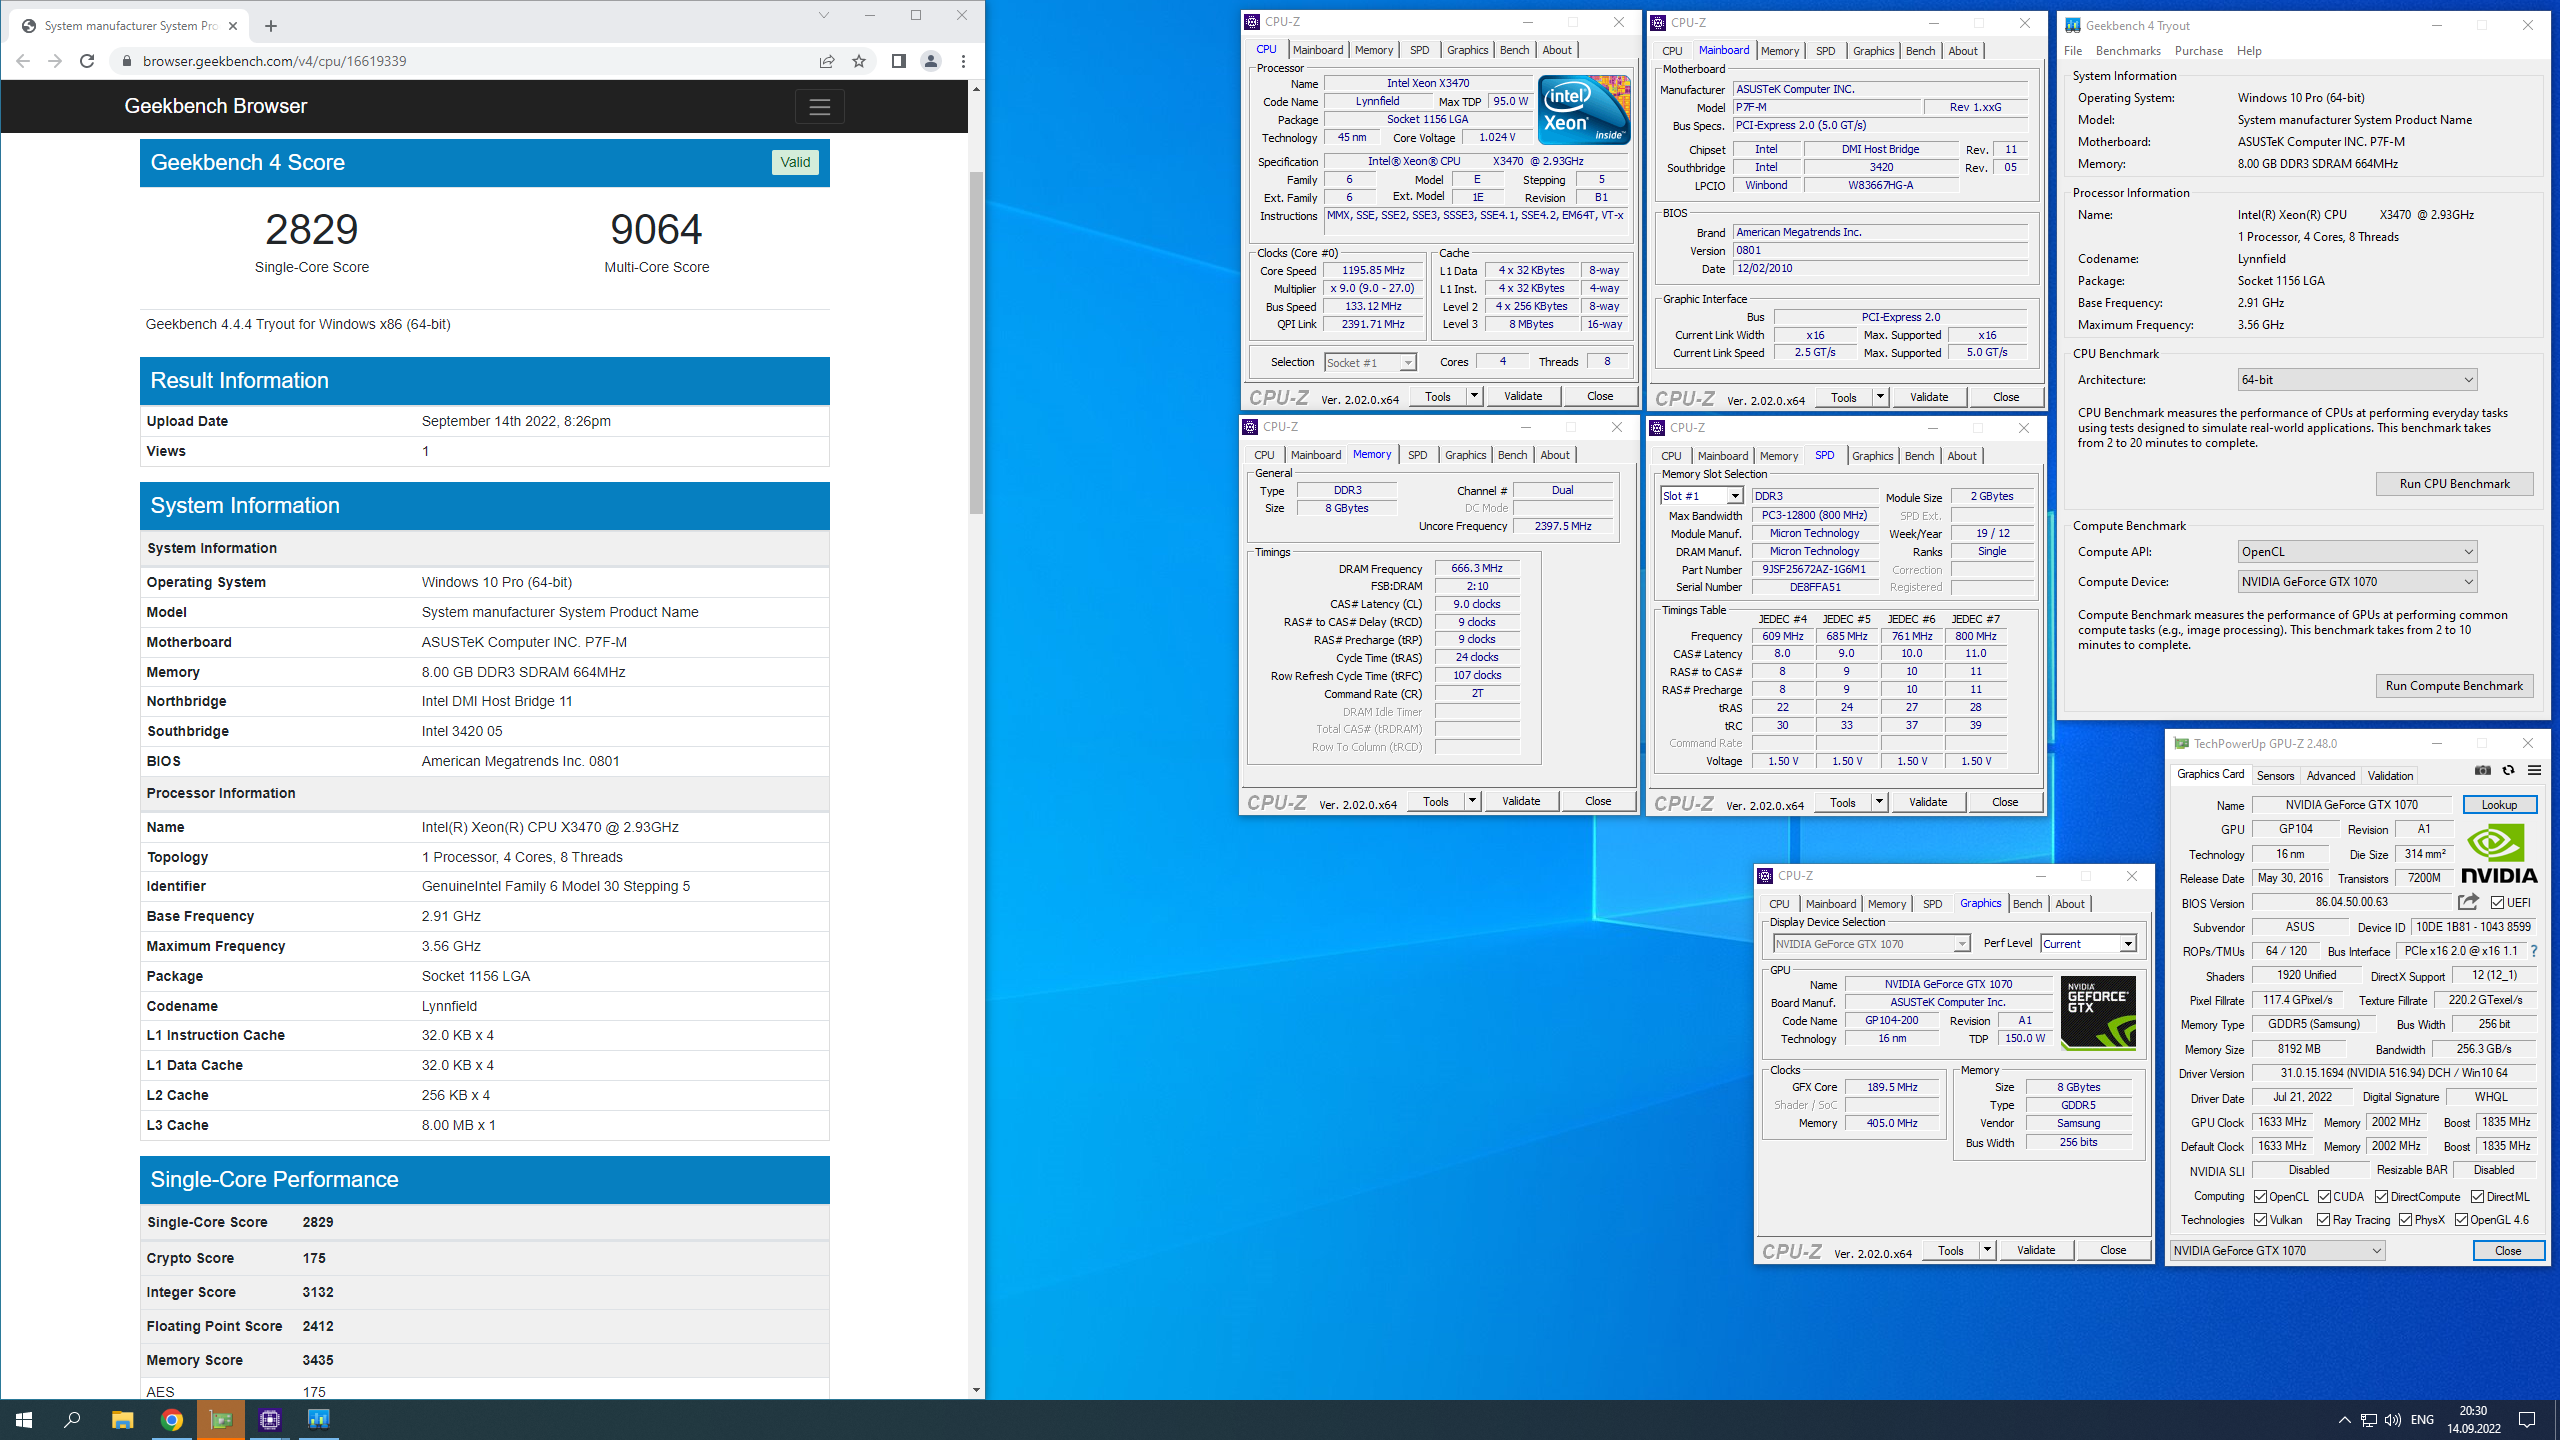Click GPU-Z refresh icon
The width and height of the screenshot is (2560, 1440).
point(2508,770)
